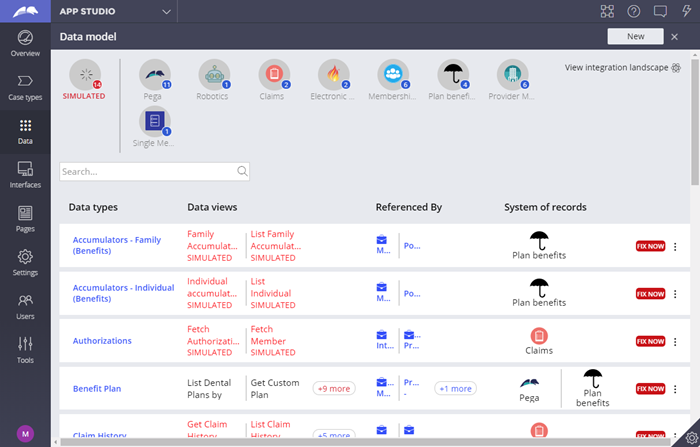Open Get Custom Plan data view

[x=275, y=389]
